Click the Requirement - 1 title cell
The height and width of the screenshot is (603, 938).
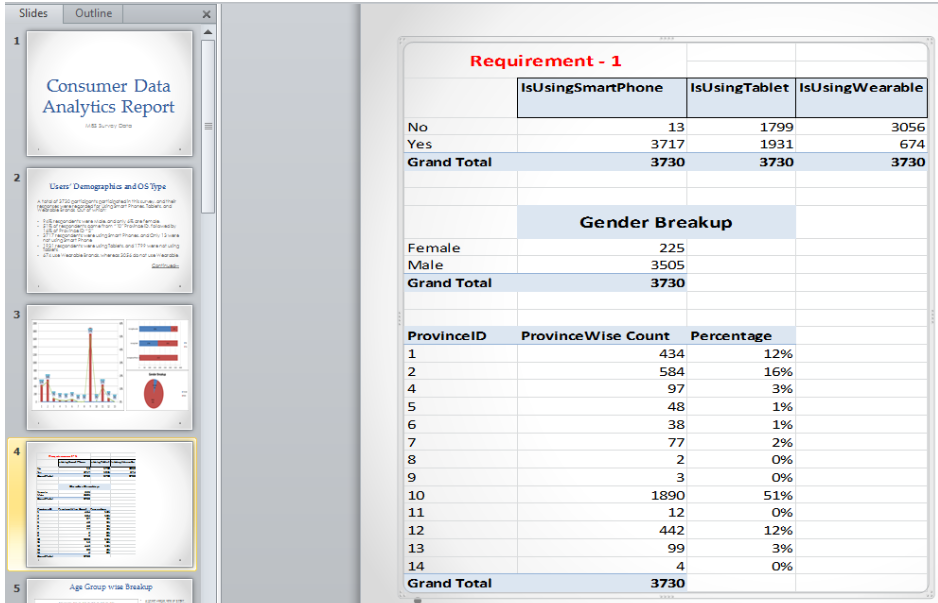[x=545, y=60]
